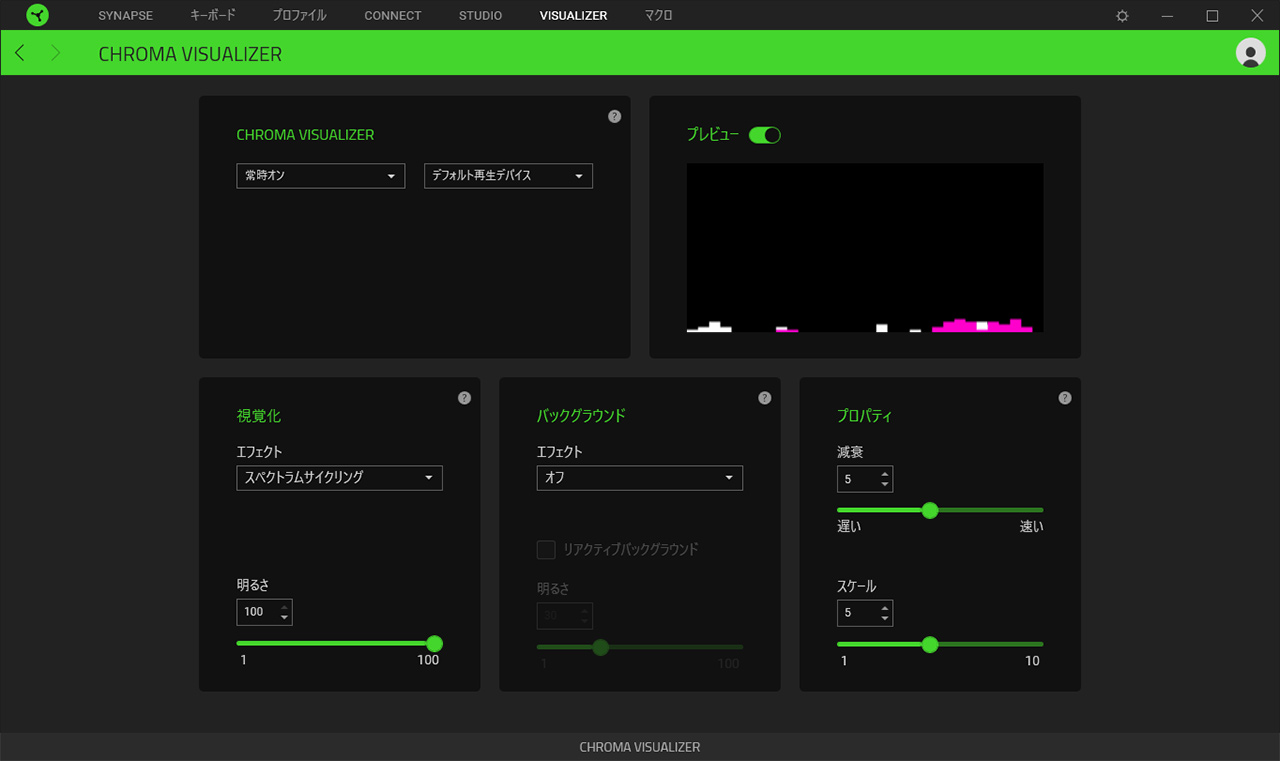Open the background エフェクト オフ dropdown

point(639,478)
